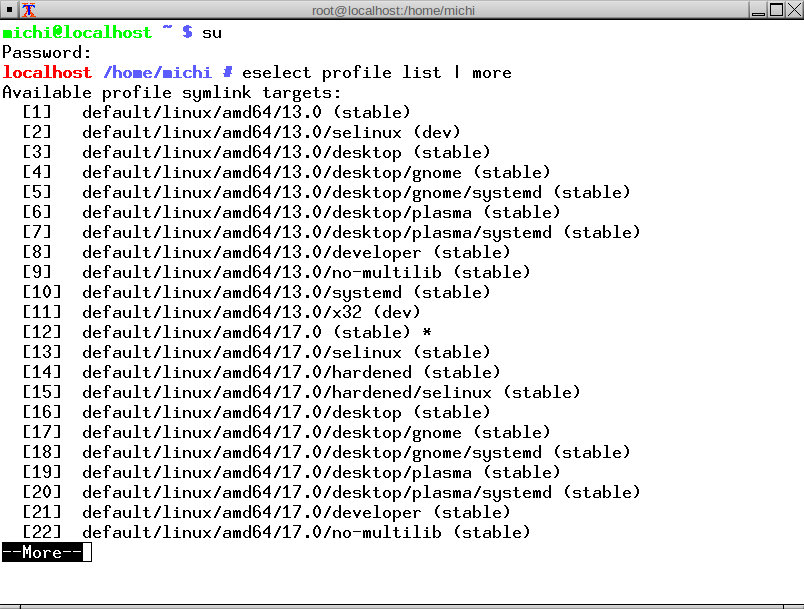Select profile row [13] 17.0/selinux
The image size is (804, 609).
click(x=256, y=353)
